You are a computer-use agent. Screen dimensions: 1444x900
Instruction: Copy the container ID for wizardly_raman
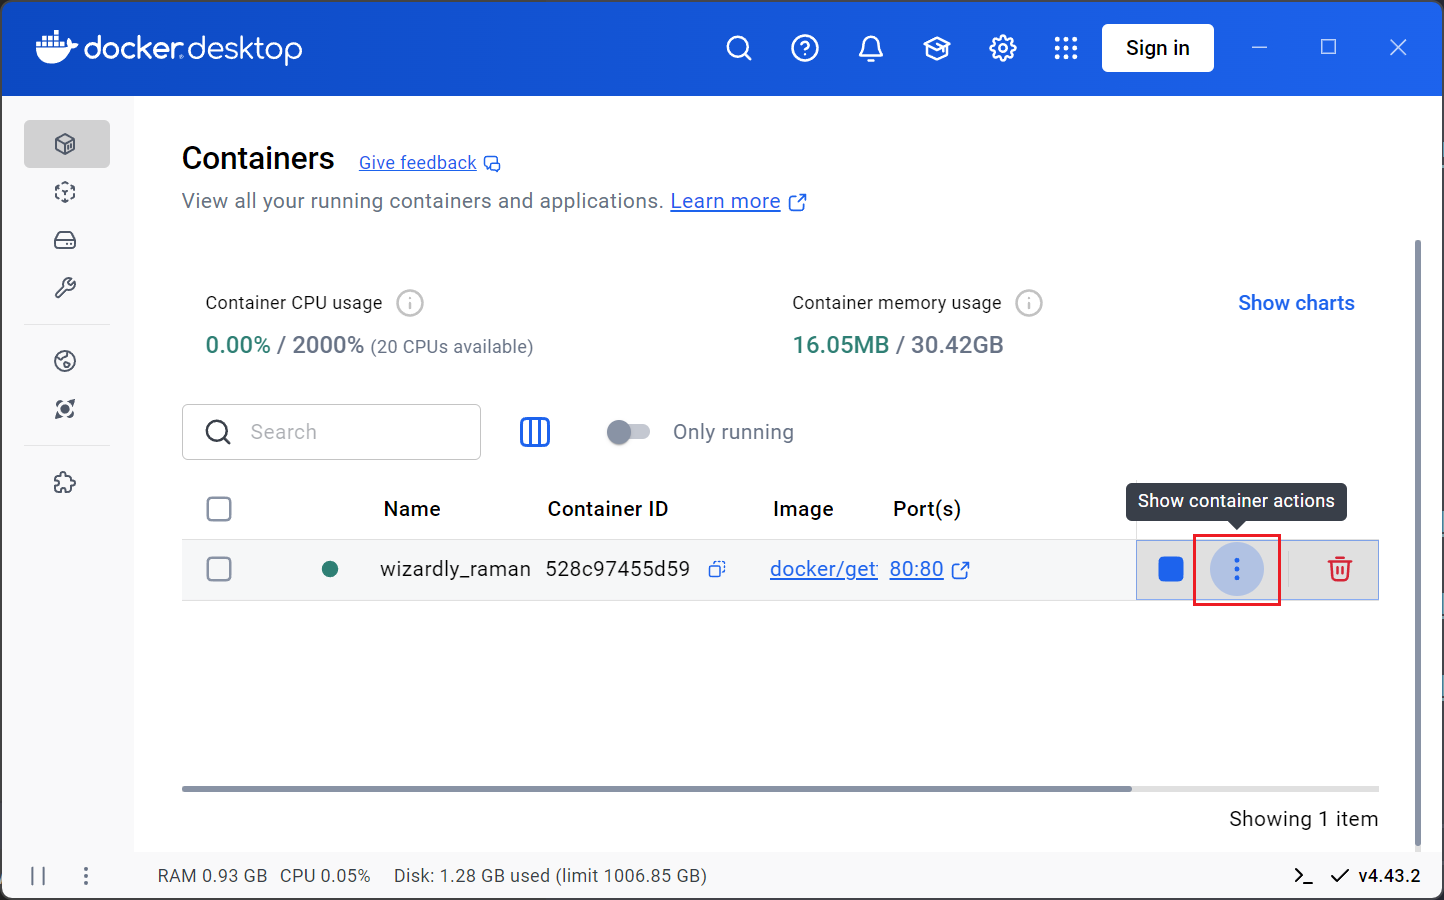pyautogui.click(x=716, y=568)
